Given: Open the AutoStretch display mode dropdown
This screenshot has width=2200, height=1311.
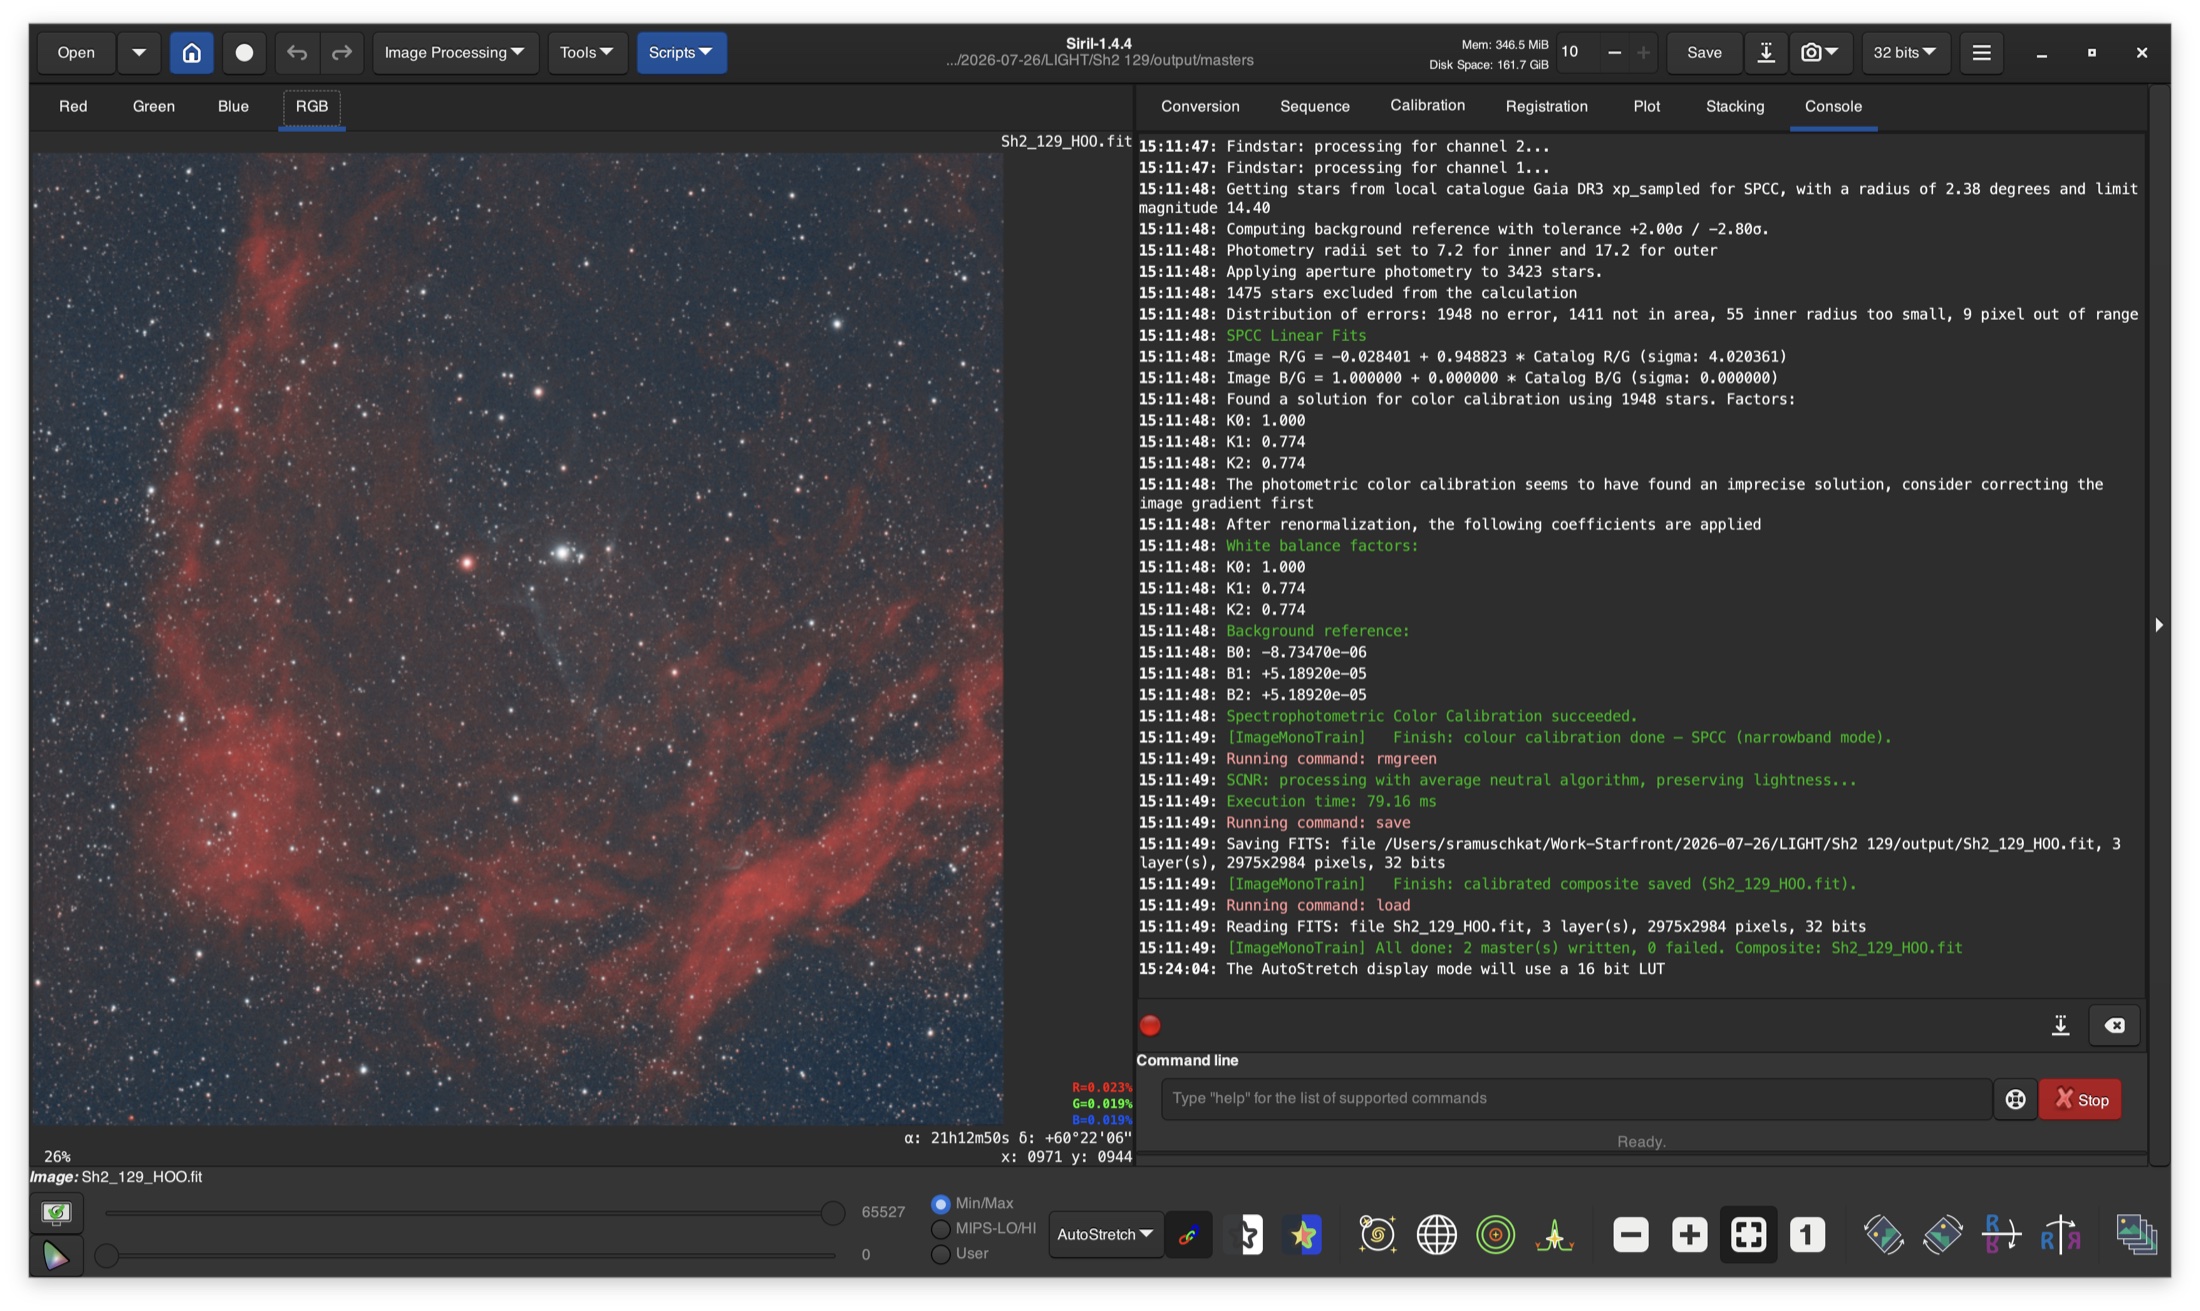Looking at the screenshot, I should 1104,1235.
